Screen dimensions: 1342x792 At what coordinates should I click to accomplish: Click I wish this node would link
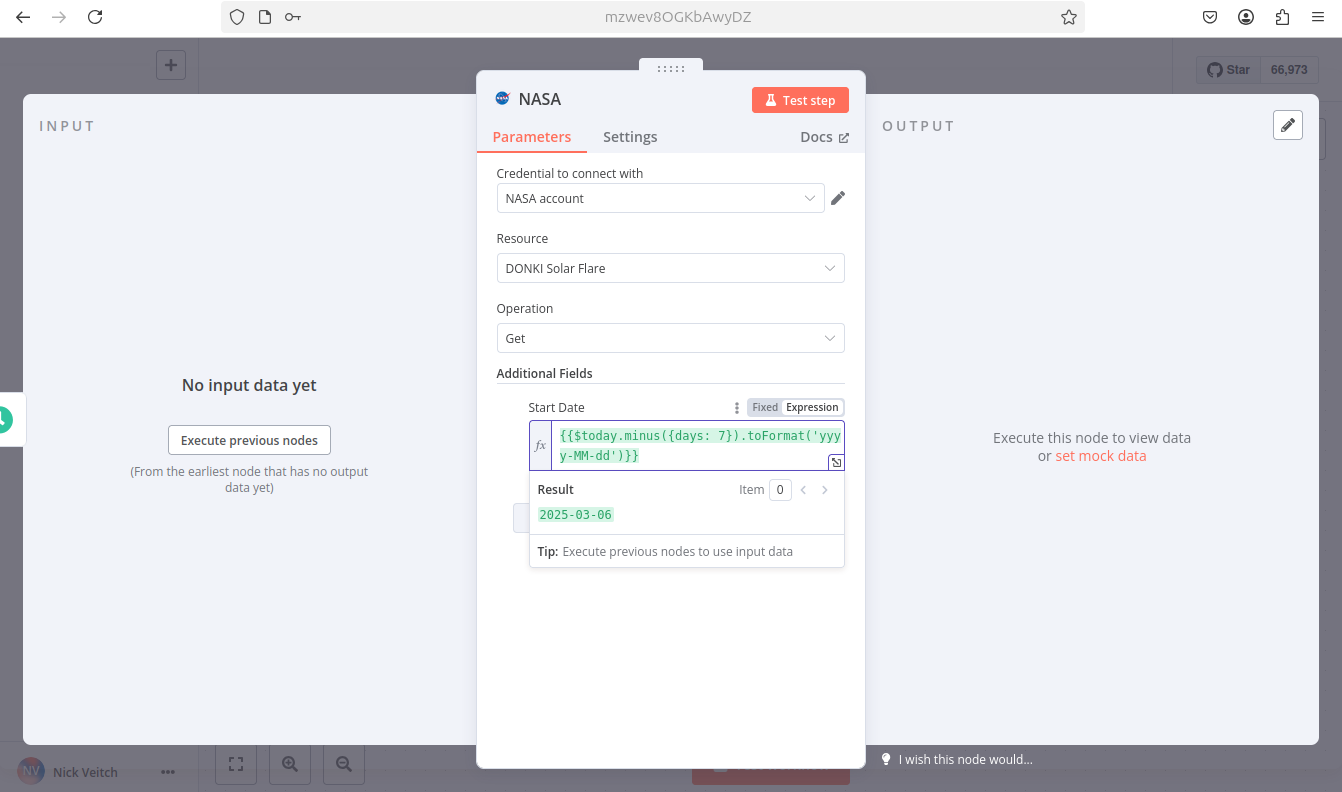pos(957,759)
